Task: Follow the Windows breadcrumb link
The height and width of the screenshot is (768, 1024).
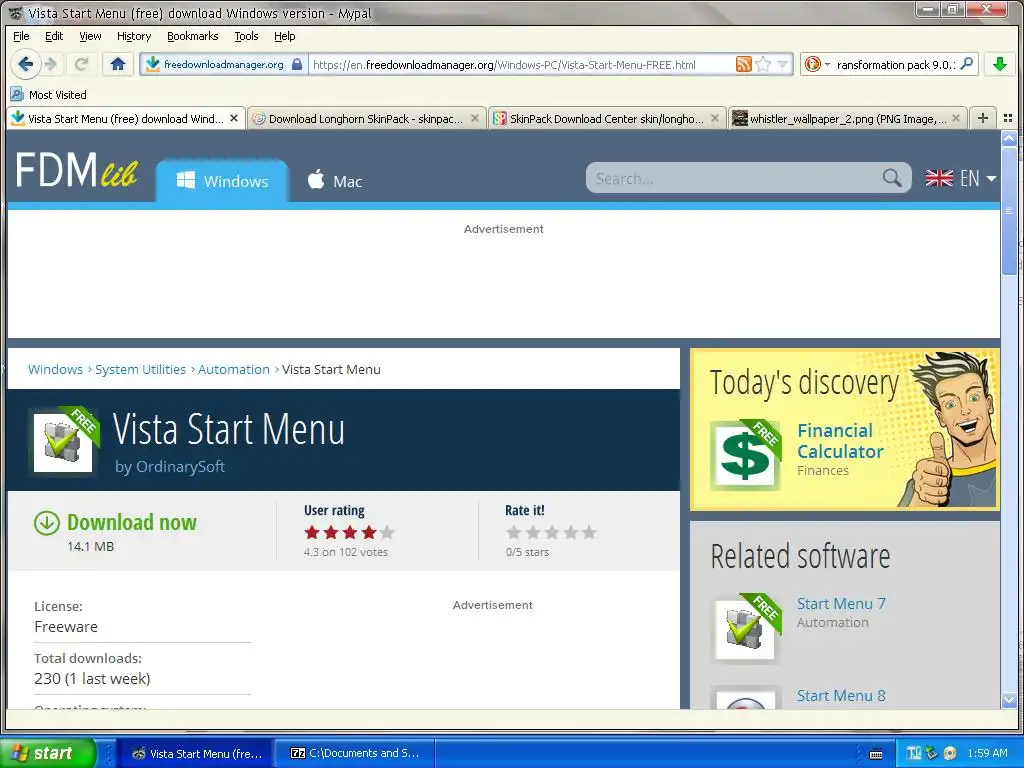Action: pos(56,369)
